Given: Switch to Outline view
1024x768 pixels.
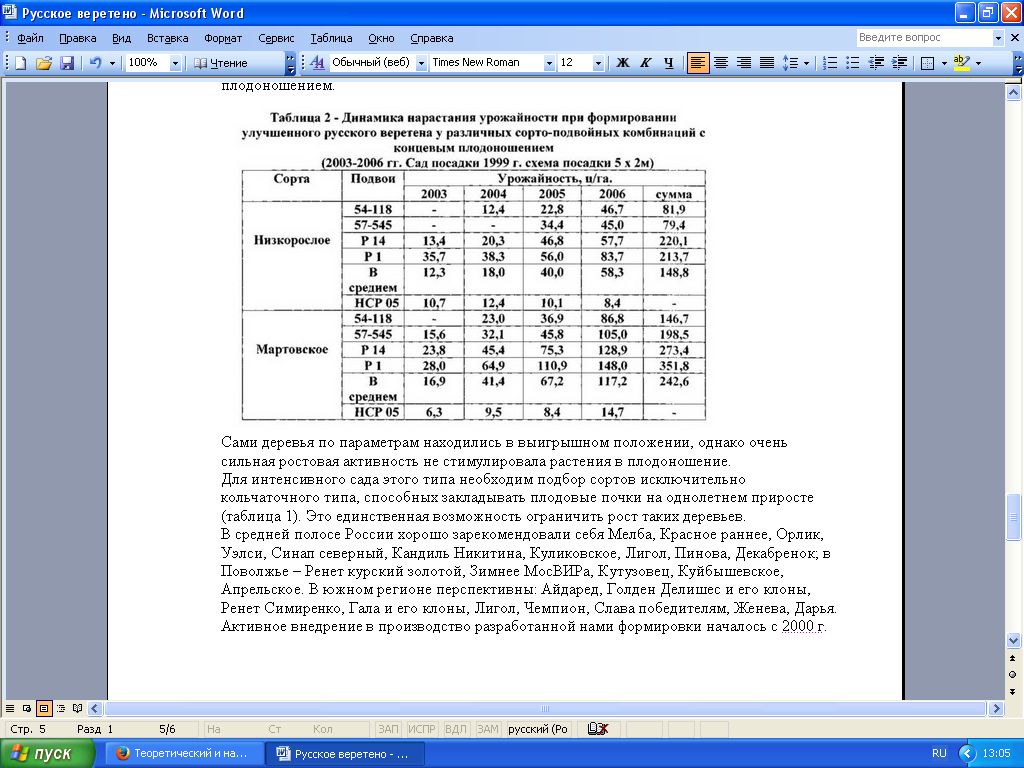Looking at the screenshot, I should (x=61, y=708).
